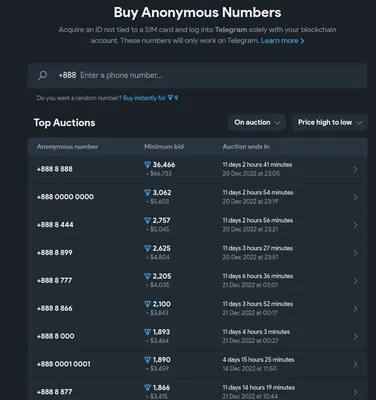The height and width of the screenshot is (400, 376).
Task: Open the +888 8 866 auction row
Action: pos(197,309)
